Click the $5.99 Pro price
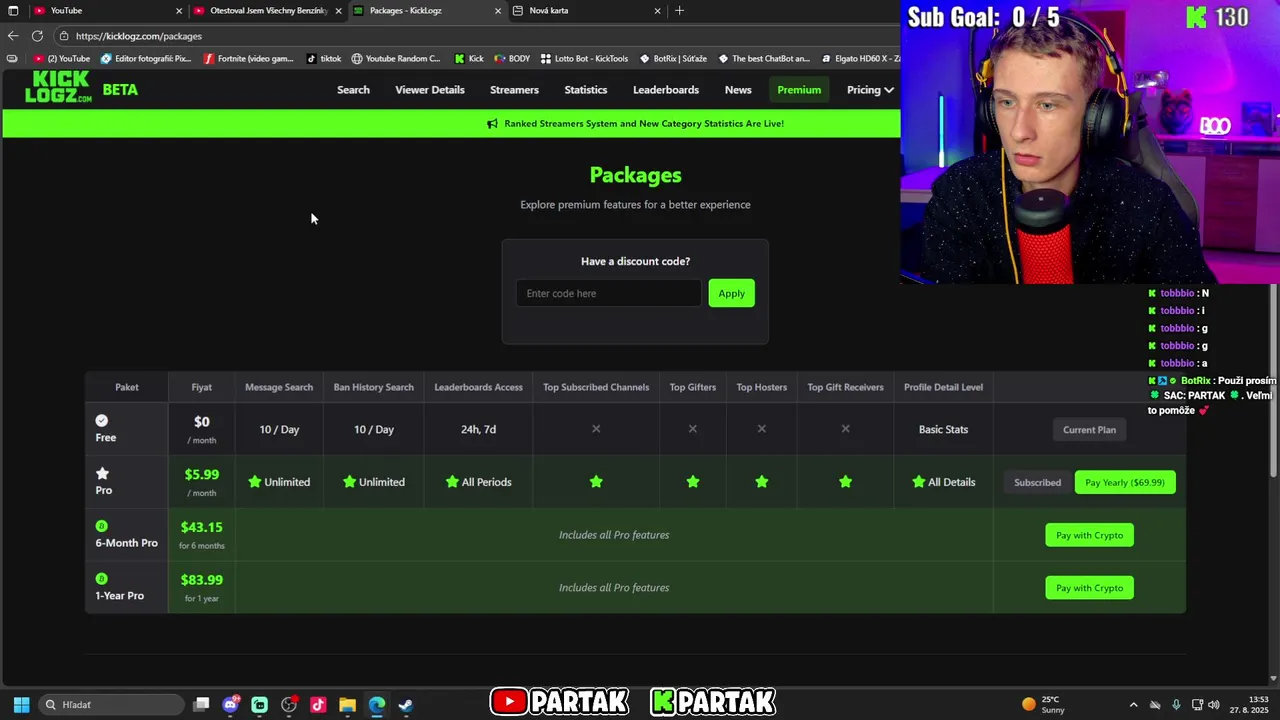 click(x=201, y=475)
